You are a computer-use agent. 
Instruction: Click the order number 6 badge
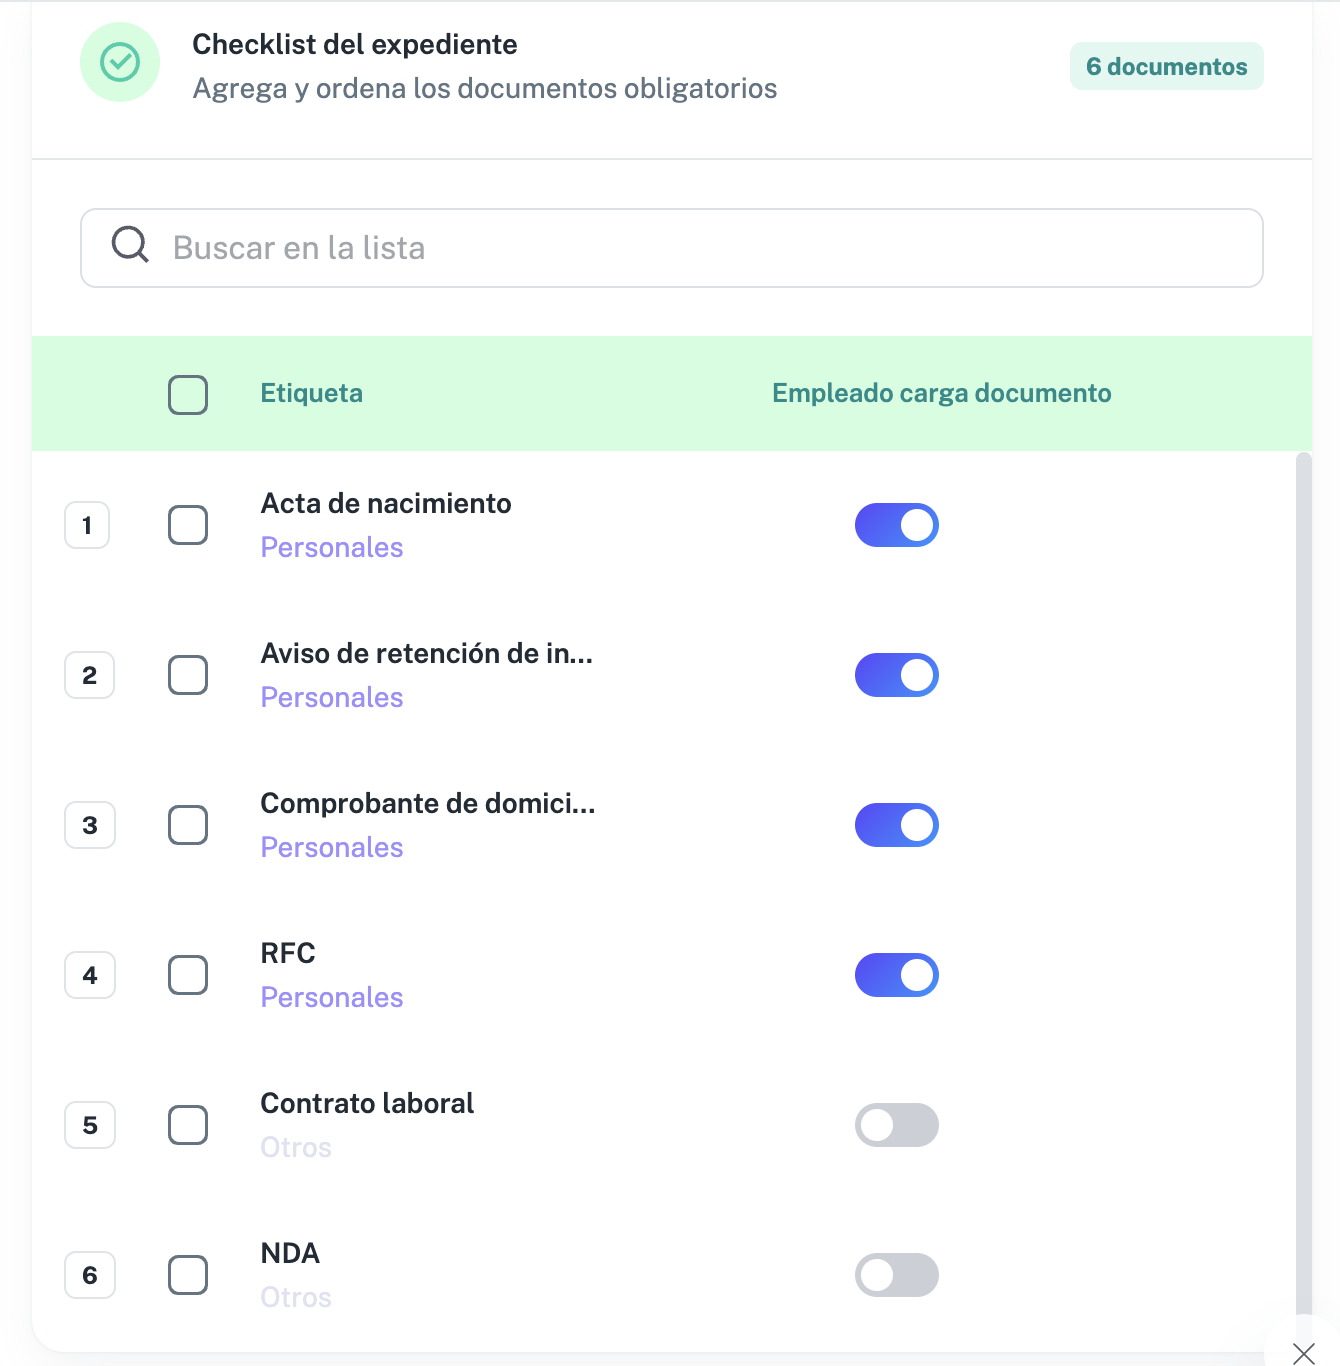pyautogui.click(x=90, y=1275)
